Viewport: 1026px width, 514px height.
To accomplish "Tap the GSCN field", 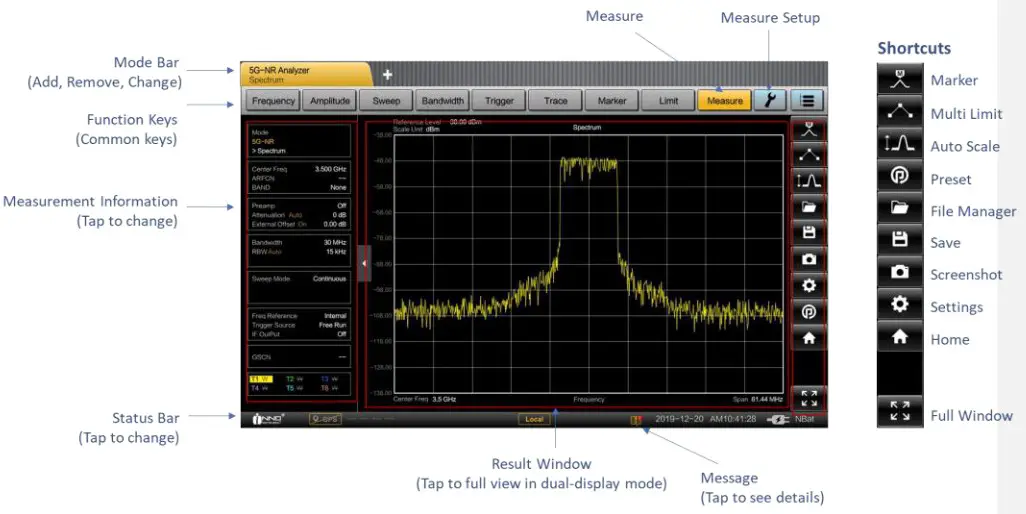I will 299,357.
